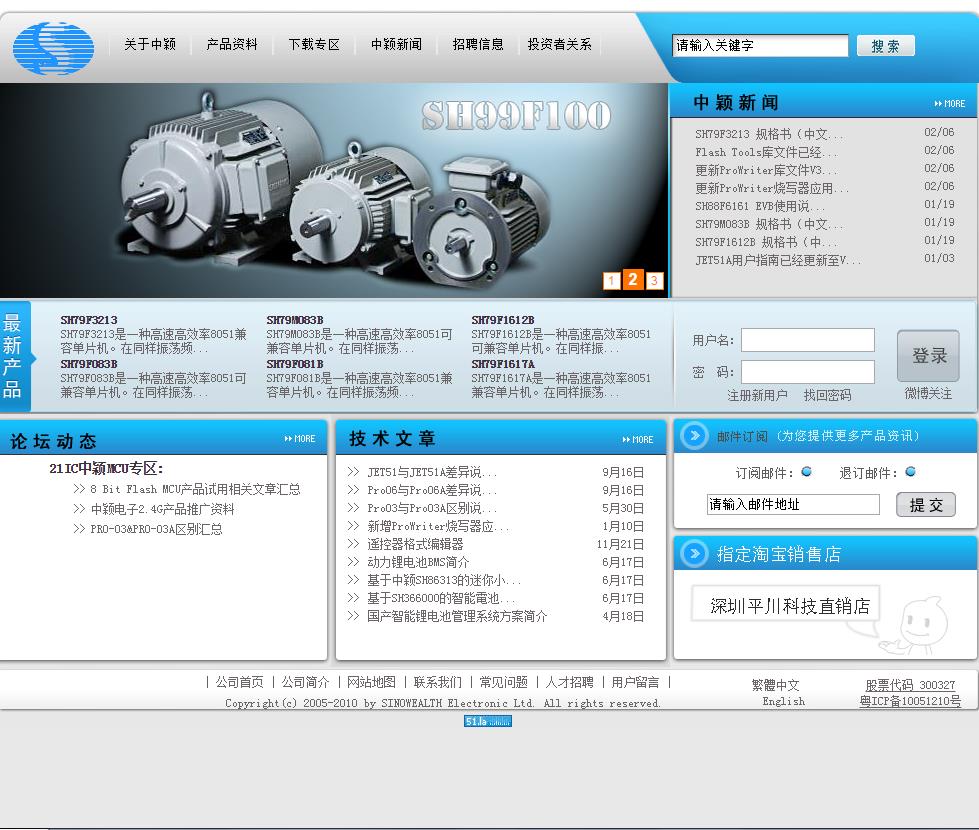
Task: Select the 订阅邮件 radio button
Action: click(807, 472)
